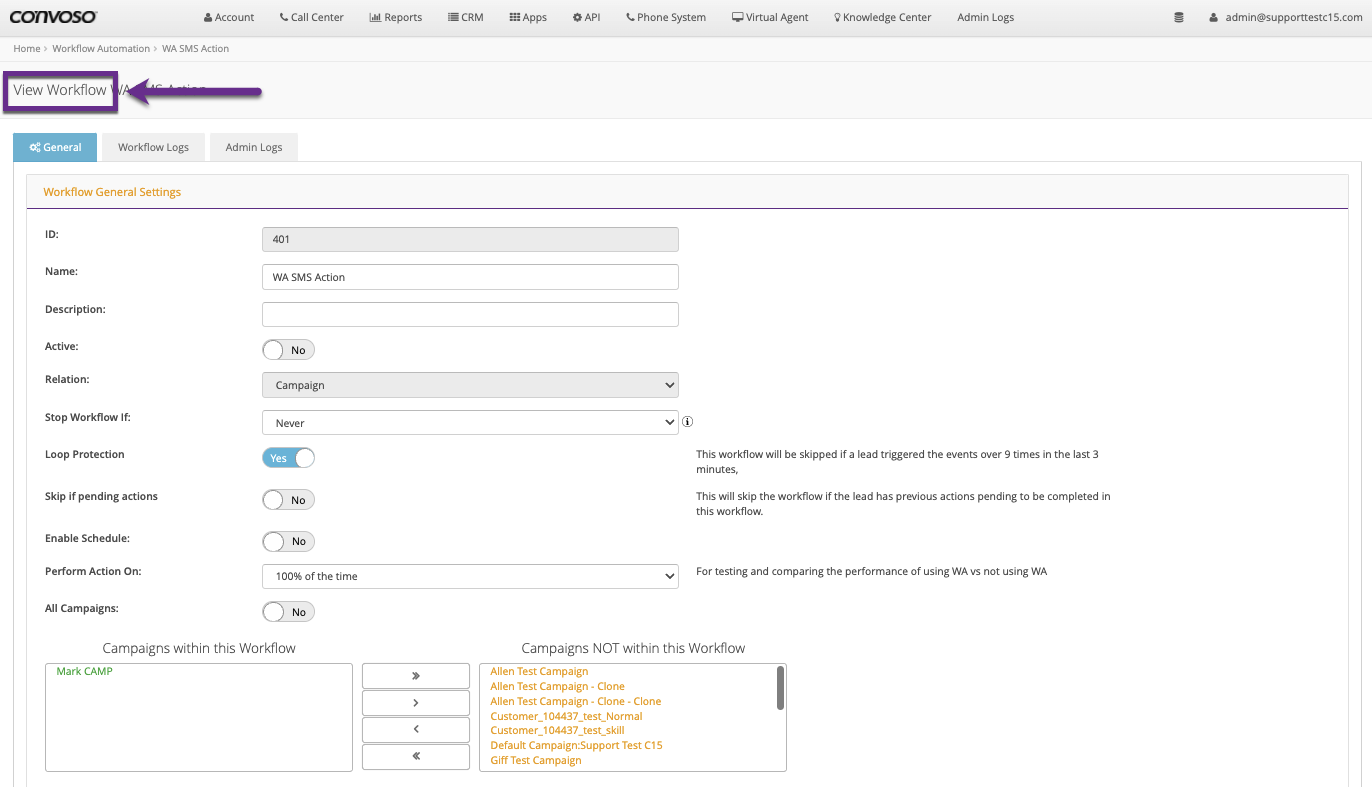Go to Home breadcrumb link

pyautogui.click(x=27, y=48)
